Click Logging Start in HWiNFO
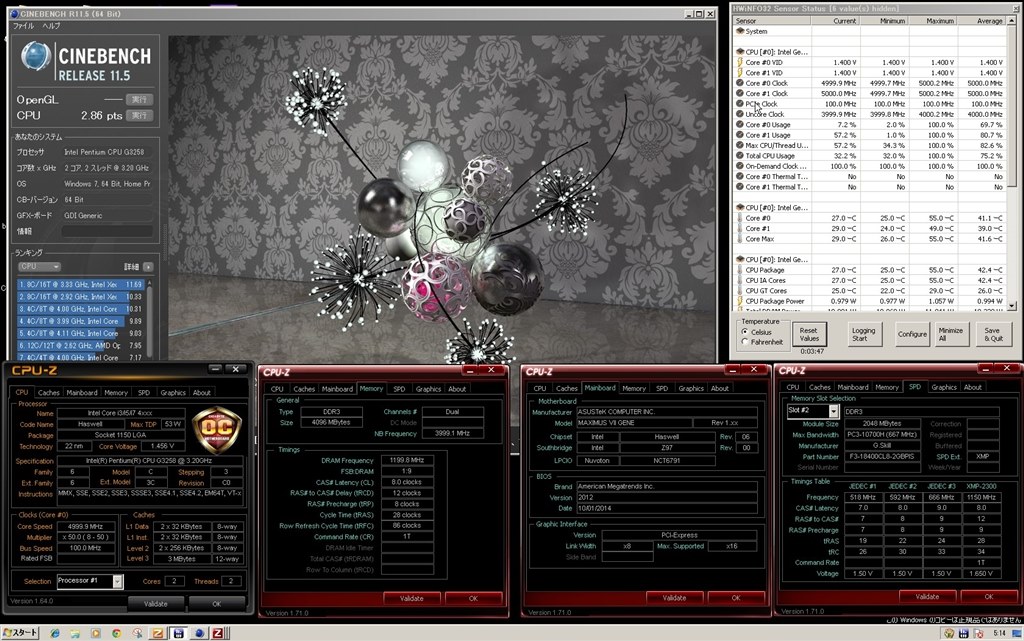This screenshot has width=1024, height=641. click(863, 334)
